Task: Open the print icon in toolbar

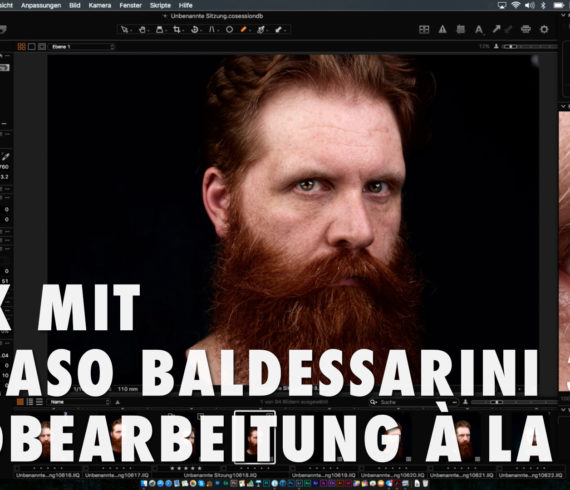Action: [x=526, y=29]
